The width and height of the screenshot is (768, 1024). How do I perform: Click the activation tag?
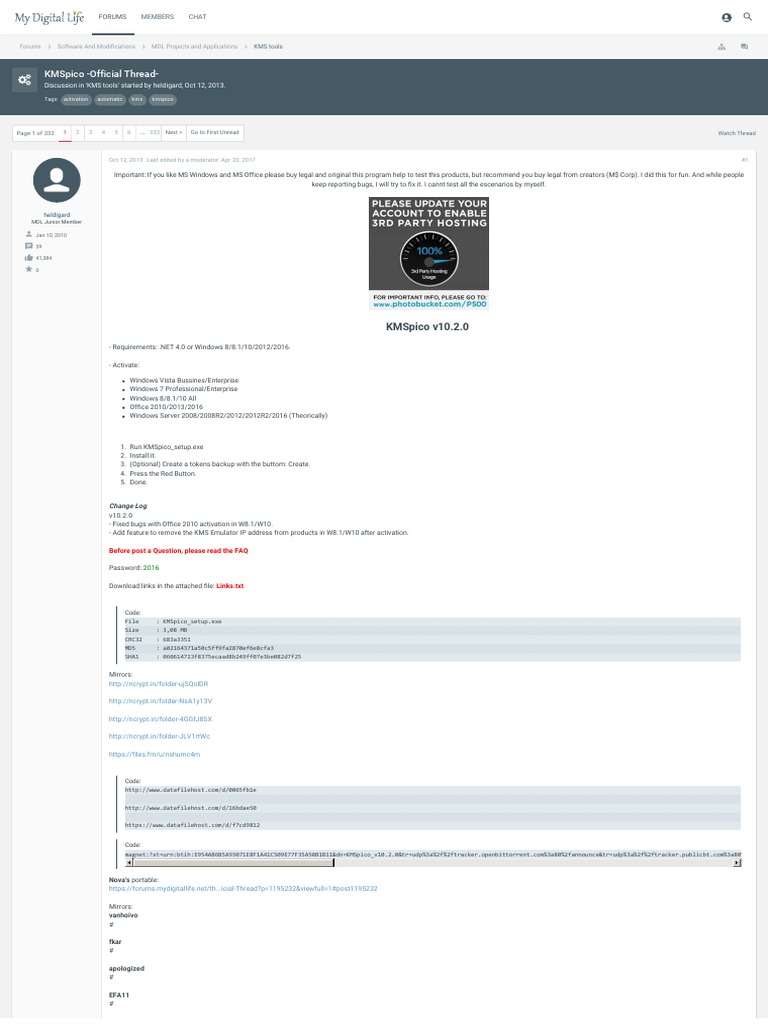76,99
